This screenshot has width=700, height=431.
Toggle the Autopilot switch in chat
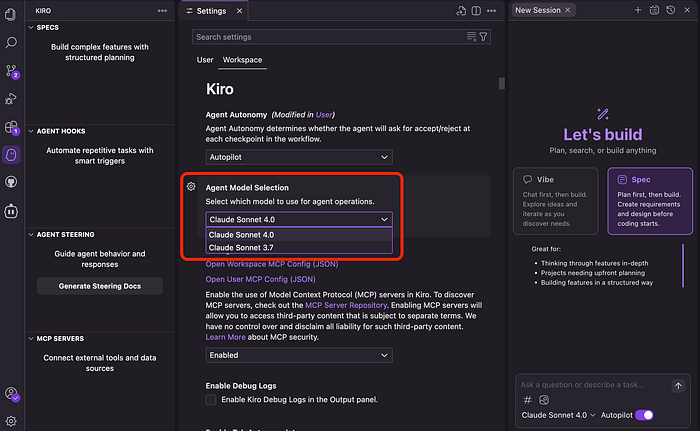pos(644,415)
